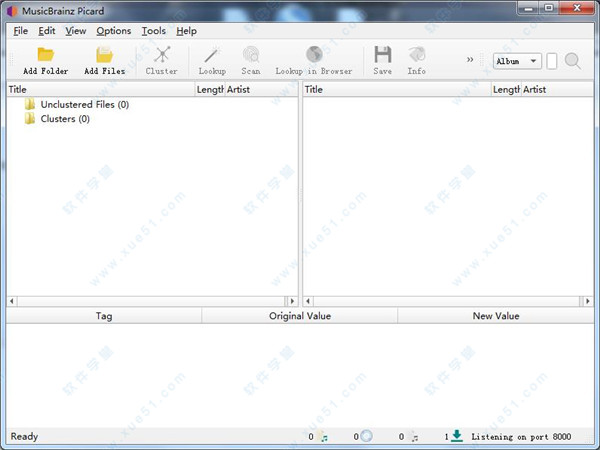
Task: Expand the toolbar overflow chevron
Action: point(470,59)
